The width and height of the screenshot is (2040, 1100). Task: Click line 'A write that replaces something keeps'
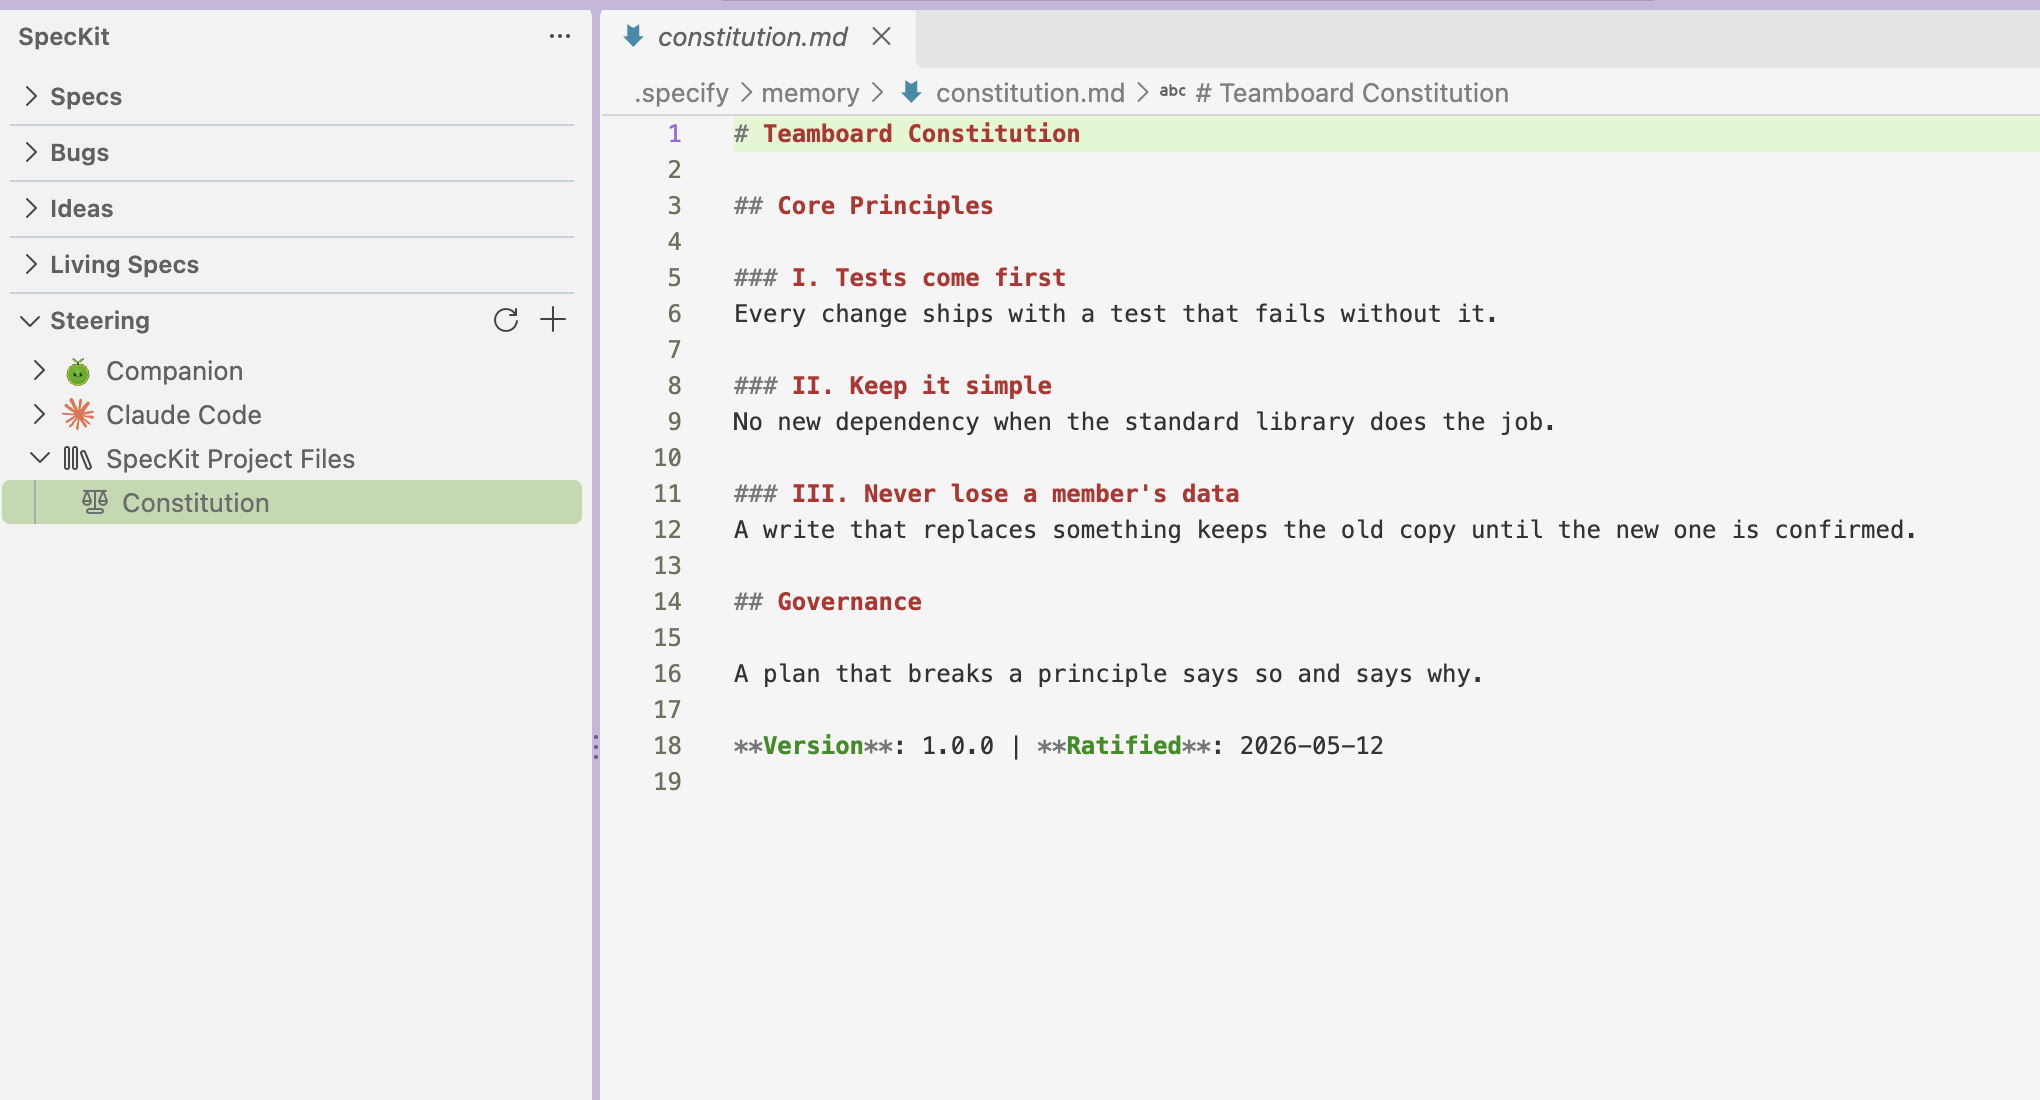tap(1325, 530)
